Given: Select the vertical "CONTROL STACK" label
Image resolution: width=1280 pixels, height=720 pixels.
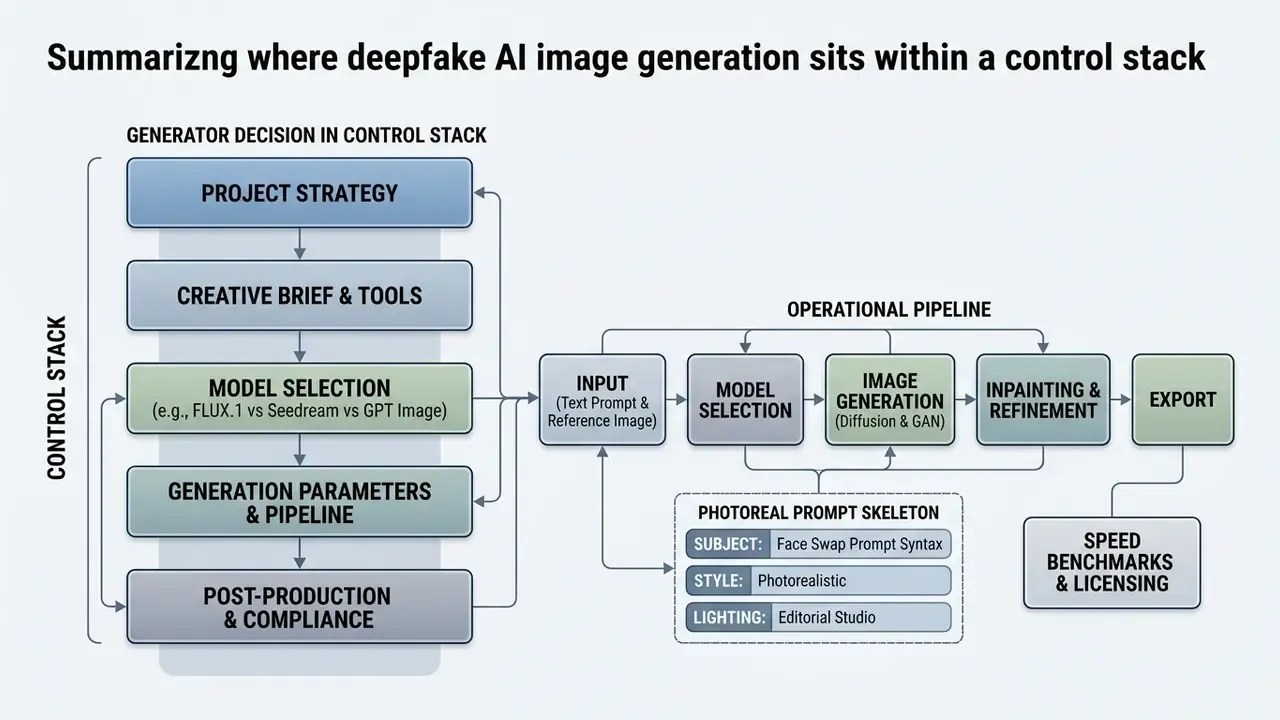Looking at the screenshot, I should click(x=57, y=398).
